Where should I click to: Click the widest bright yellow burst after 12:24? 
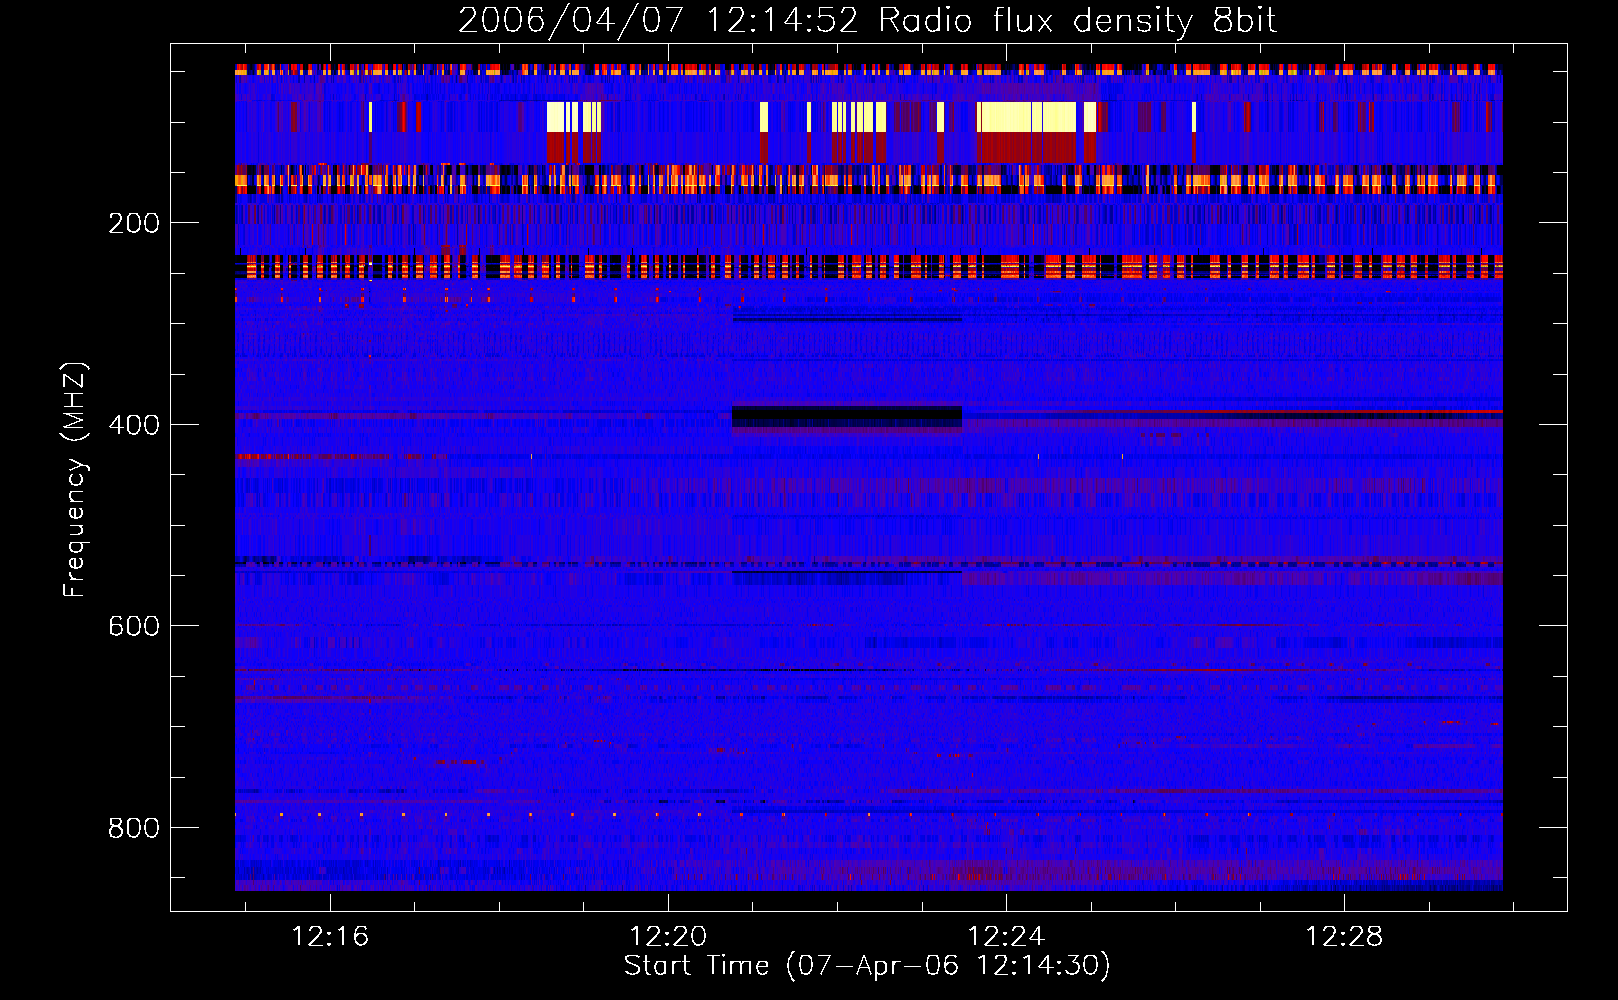click(x=1027, y=117)
